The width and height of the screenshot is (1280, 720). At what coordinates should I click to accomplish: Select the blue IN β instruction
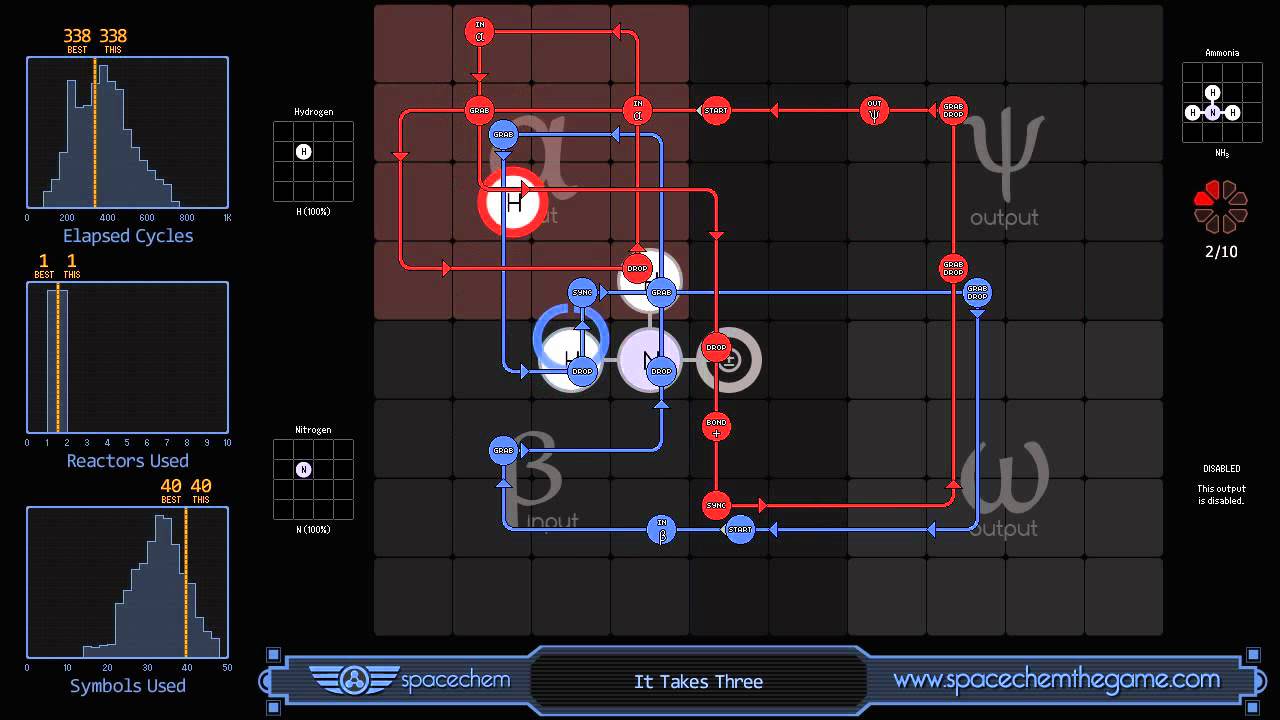point(661,529)
